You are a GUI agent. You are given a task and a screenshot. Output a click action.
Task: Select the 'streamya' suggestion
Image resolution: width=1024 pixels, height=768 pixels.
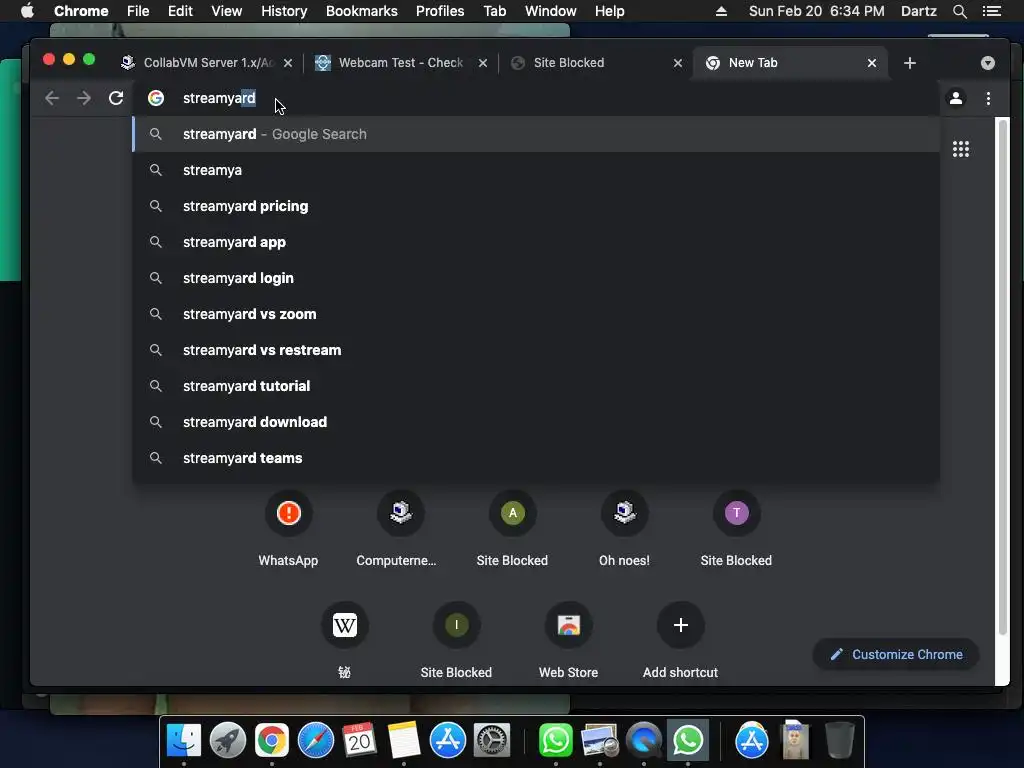coord(536,170)
